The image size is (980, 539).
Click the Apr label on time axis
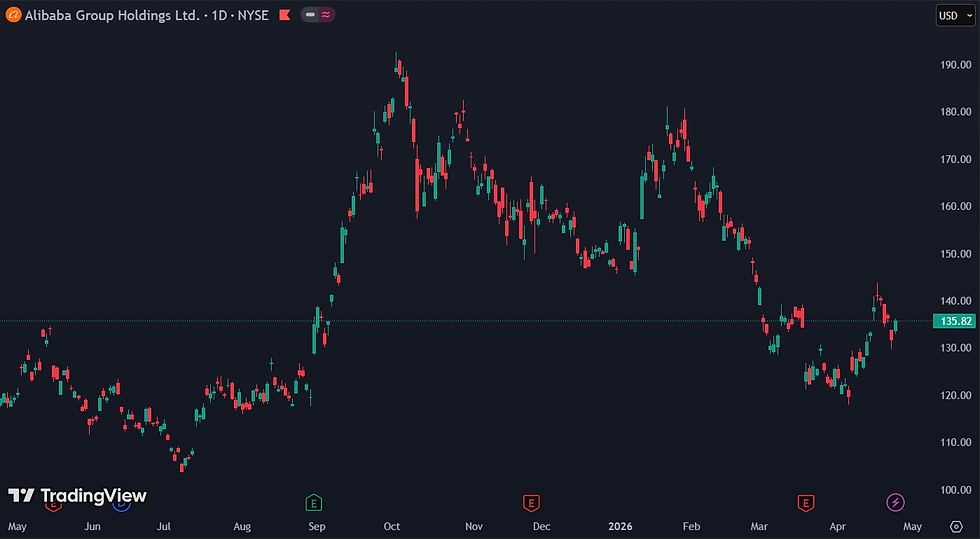click(838, 526)
